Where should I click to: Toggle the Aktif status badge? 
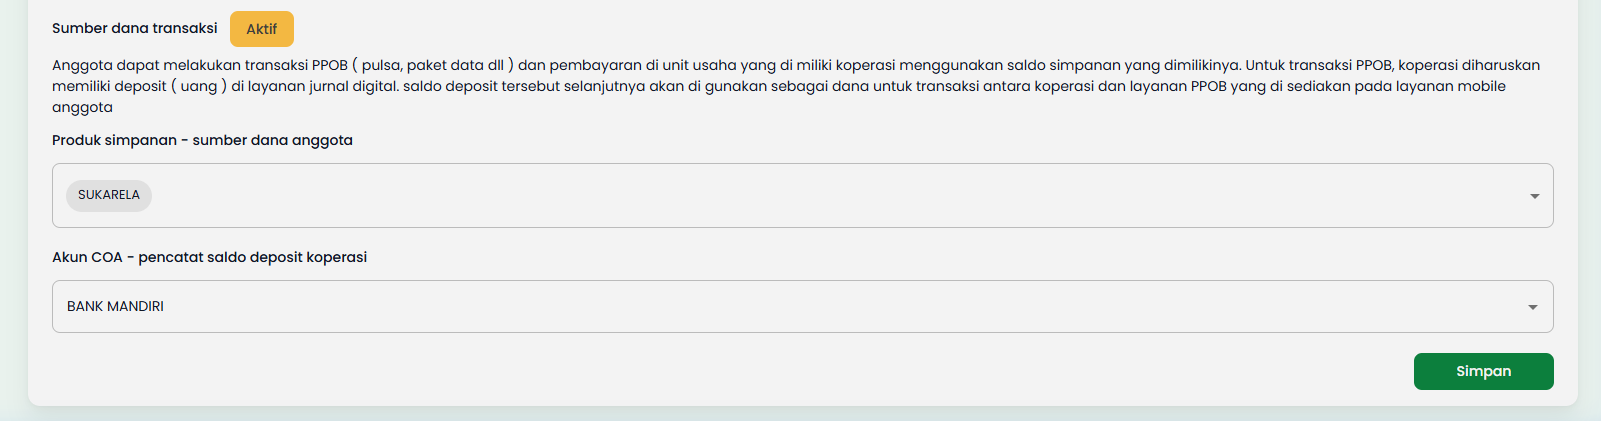point(262,29)
